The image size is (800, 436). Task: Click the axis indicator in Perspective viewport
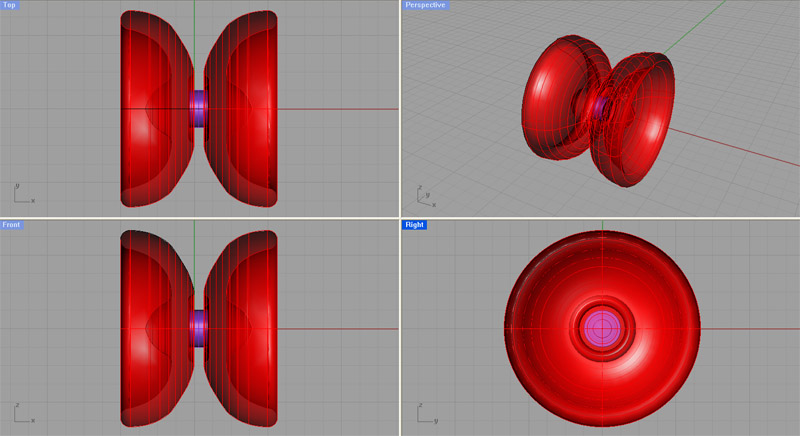pos(427,197)
